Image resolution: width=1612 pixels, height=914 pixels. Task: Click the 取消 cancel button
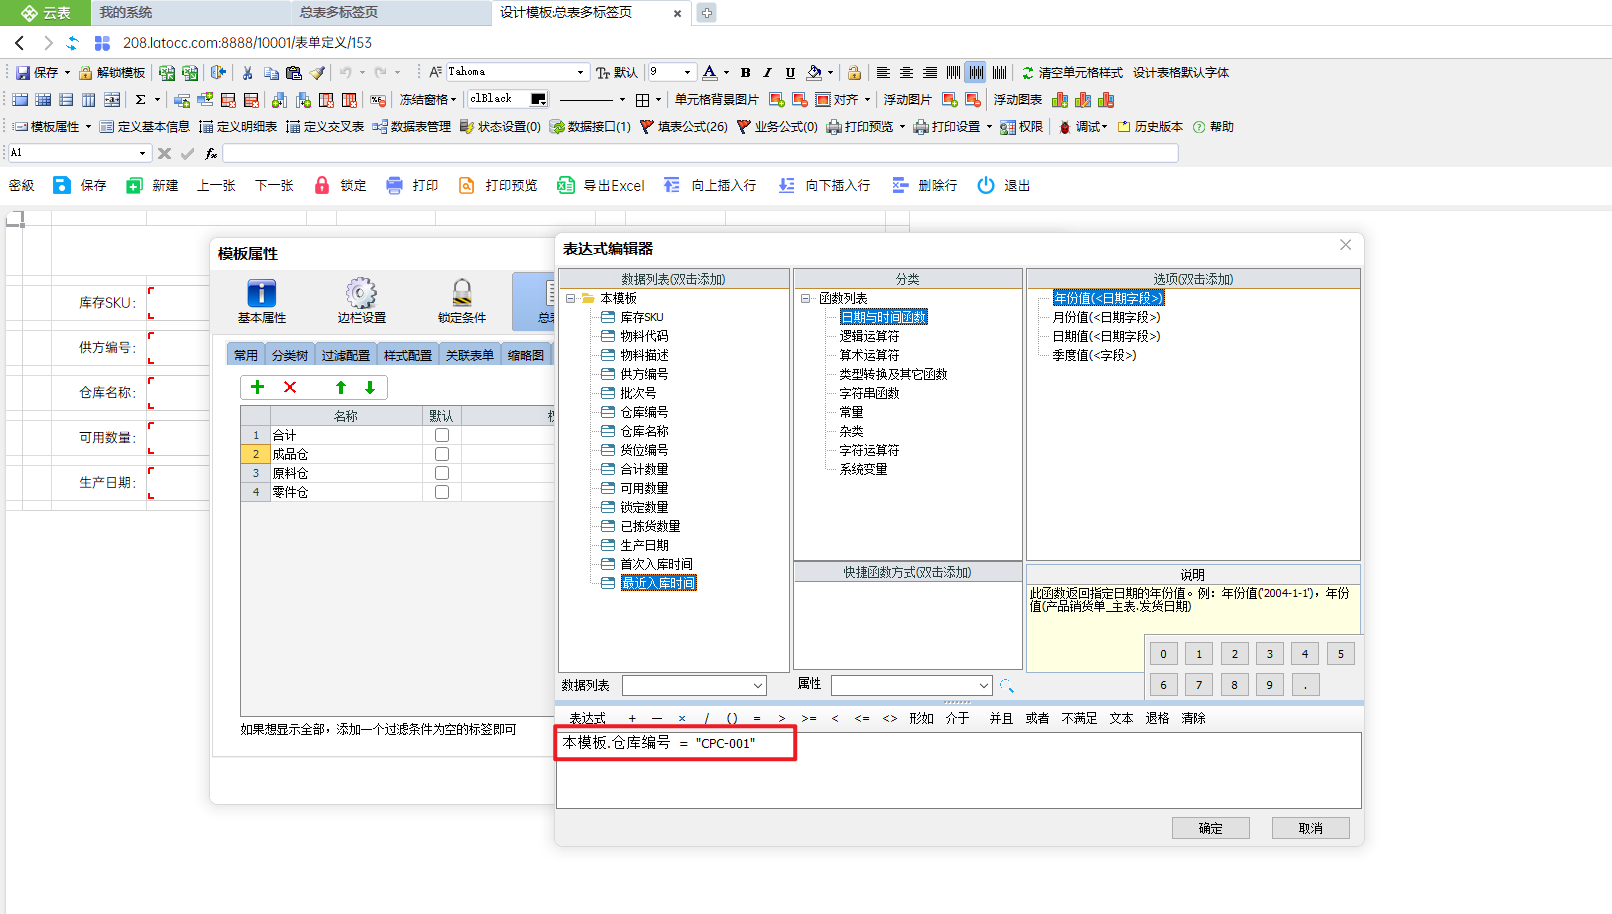1311,828
